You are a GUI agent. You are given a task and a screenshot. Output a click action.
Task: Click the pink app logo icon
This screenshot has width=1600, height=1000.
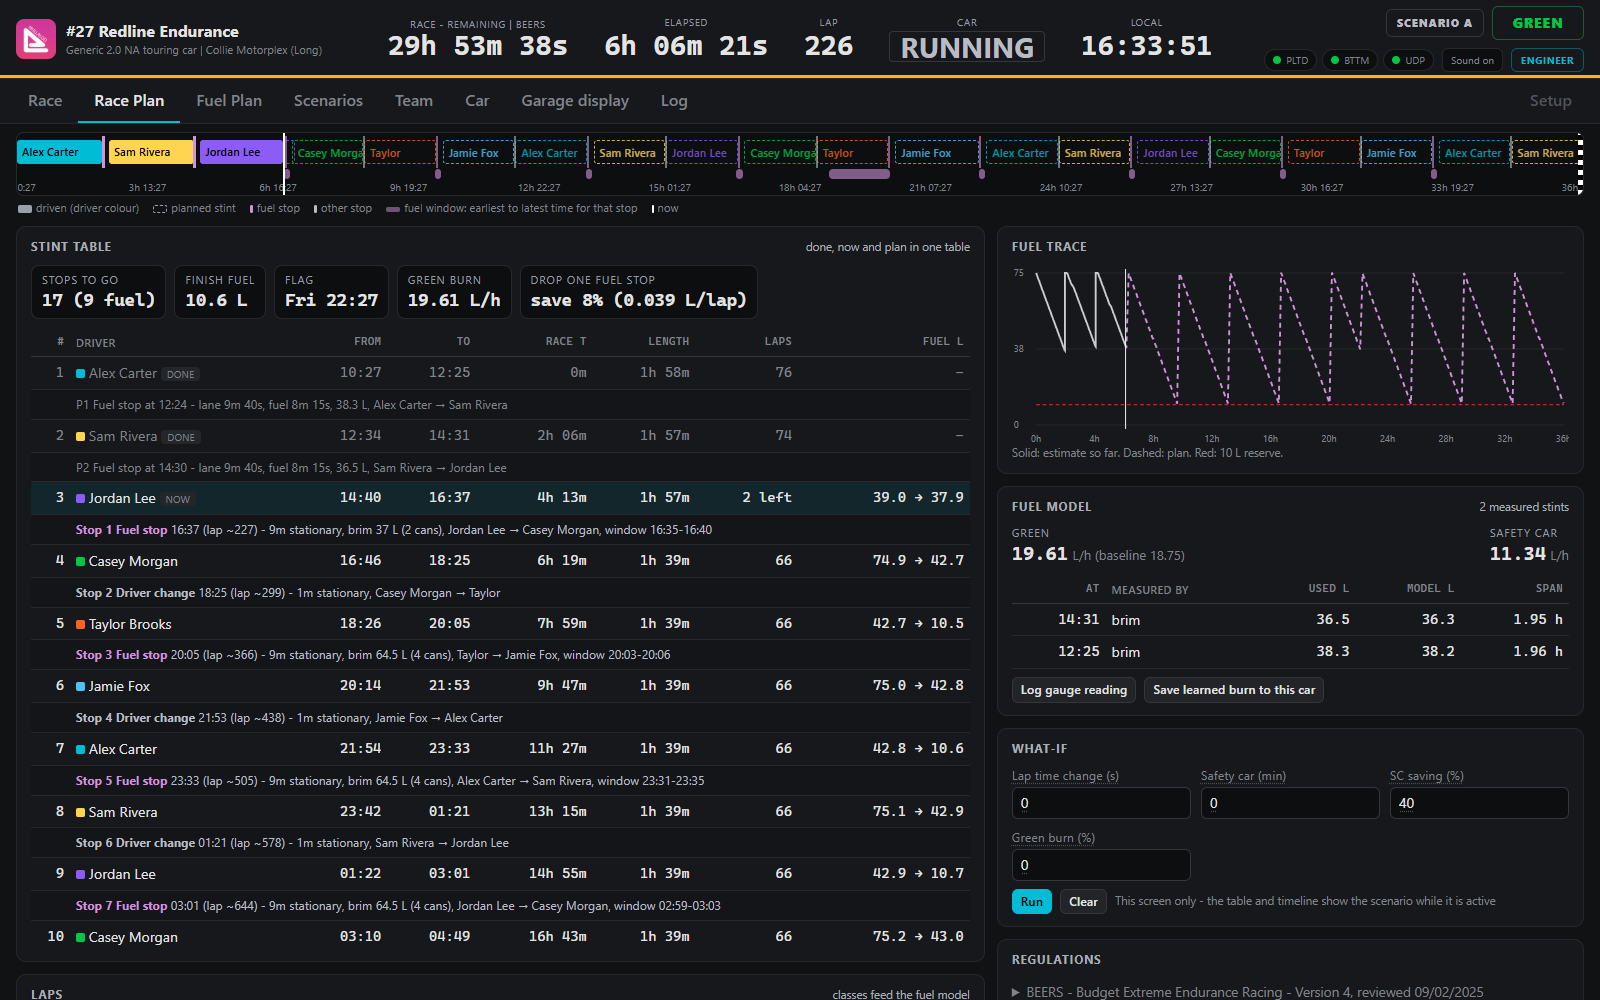coord(36,39)
